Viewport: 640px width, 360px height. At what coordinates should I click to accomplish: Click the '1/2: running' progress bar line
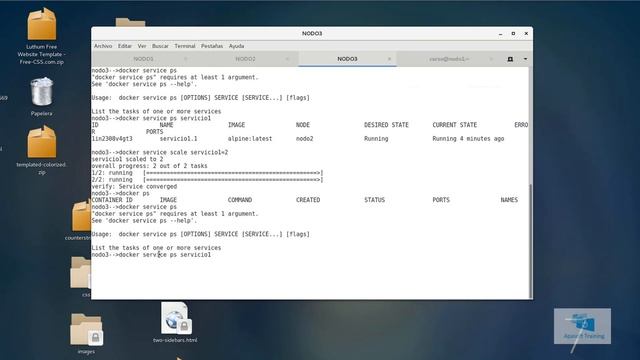point(207,173)
